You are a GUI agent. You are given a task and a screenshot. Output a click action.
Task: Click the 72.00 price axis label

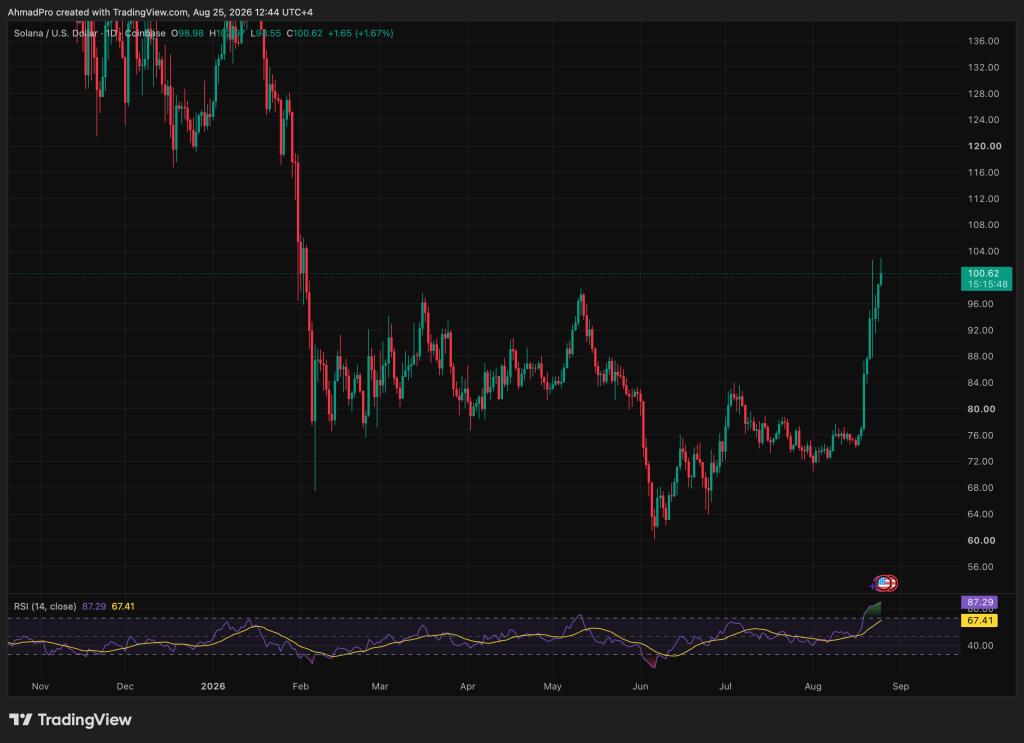pyautogui.click(x=980, y=461)
